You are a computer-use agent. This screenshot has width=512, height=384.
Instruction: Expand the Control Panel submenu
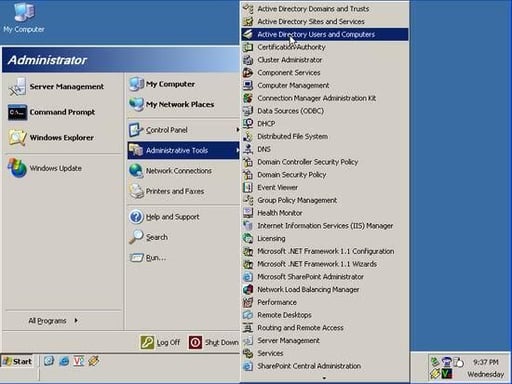pos(183,130)
